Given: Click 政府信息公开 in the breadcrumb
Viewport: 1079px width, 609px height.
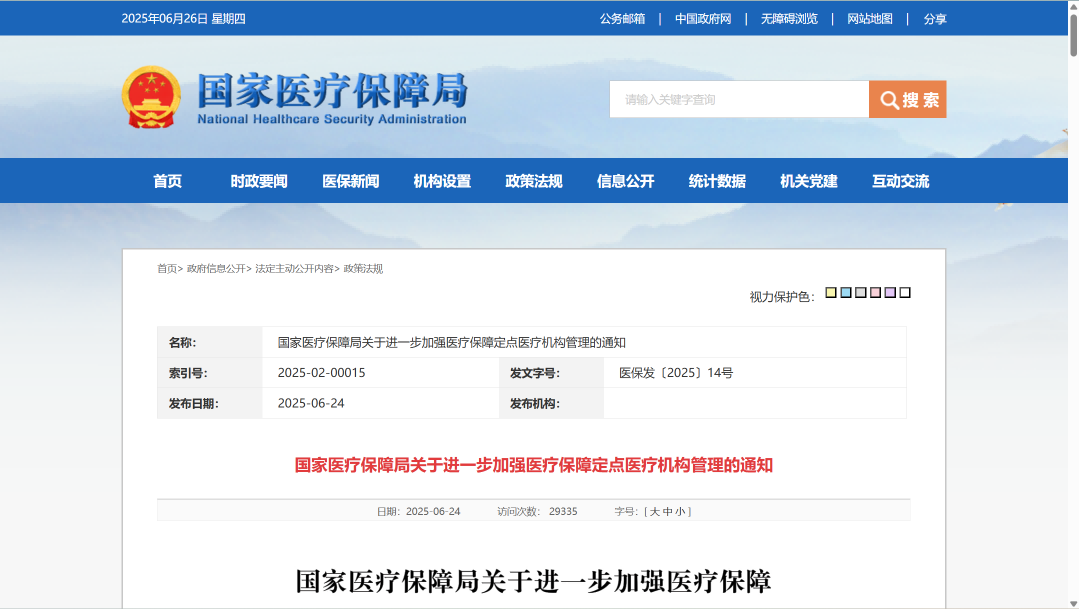Looking at the screenshot, I should [x=216, y=269].
